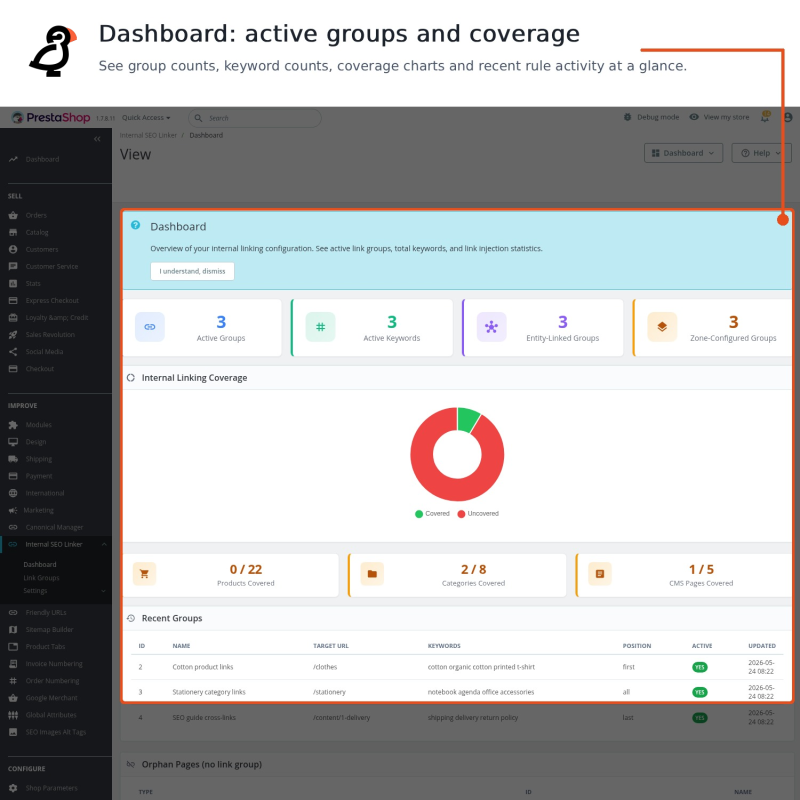Open the Link Groups submenu item
Image resolution: width=800 pixels, height=800 pixels.
point(41,578)
